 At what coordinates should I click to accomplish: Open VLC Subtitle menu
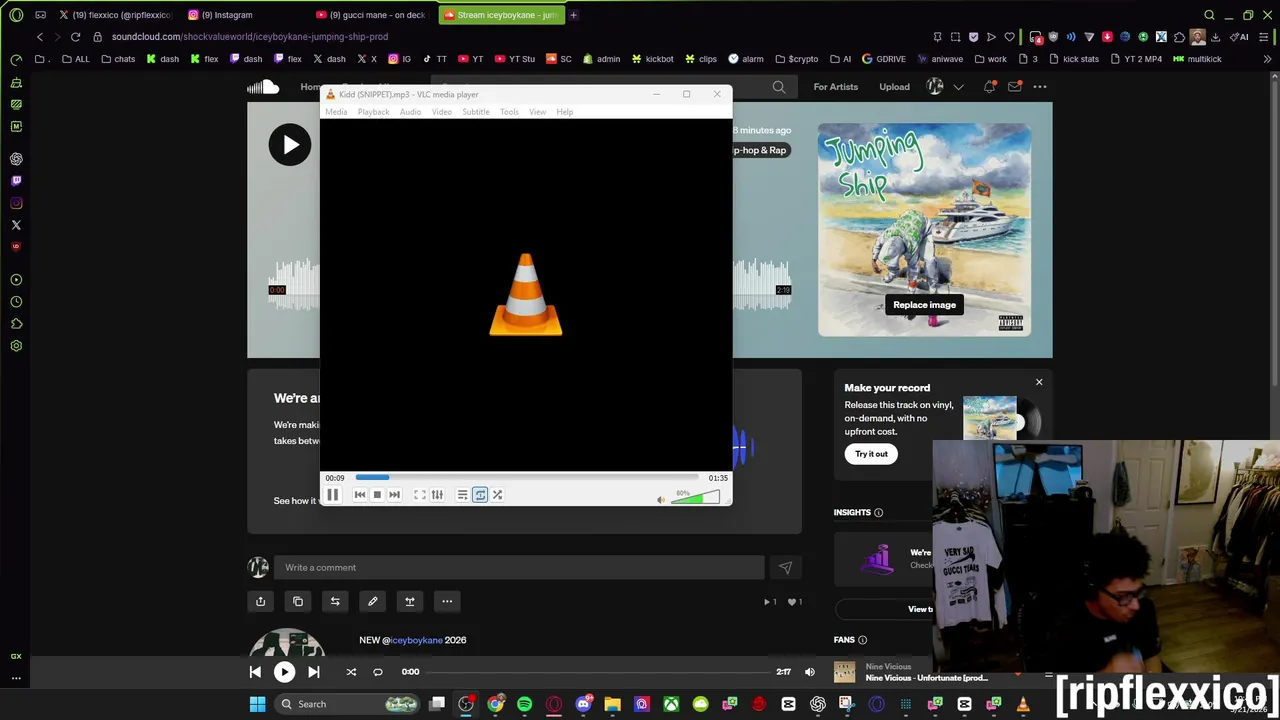point(475,112)
